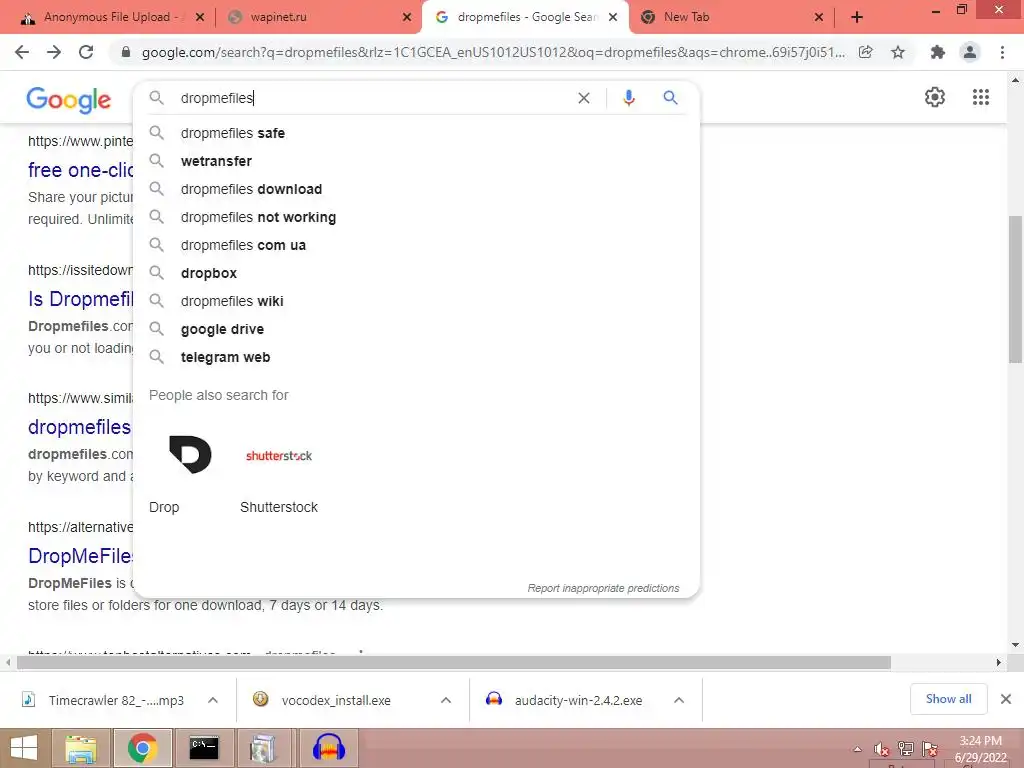Select the 'telegram web' suggestion

coord(416,358)
